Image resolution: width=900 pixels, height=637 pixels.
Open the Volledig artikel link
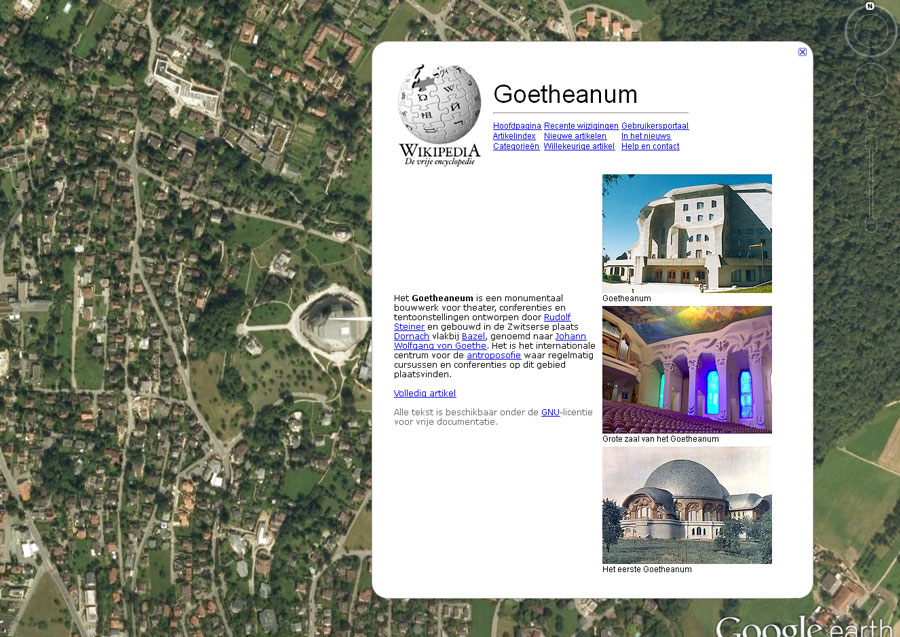[x=424, y=393]
